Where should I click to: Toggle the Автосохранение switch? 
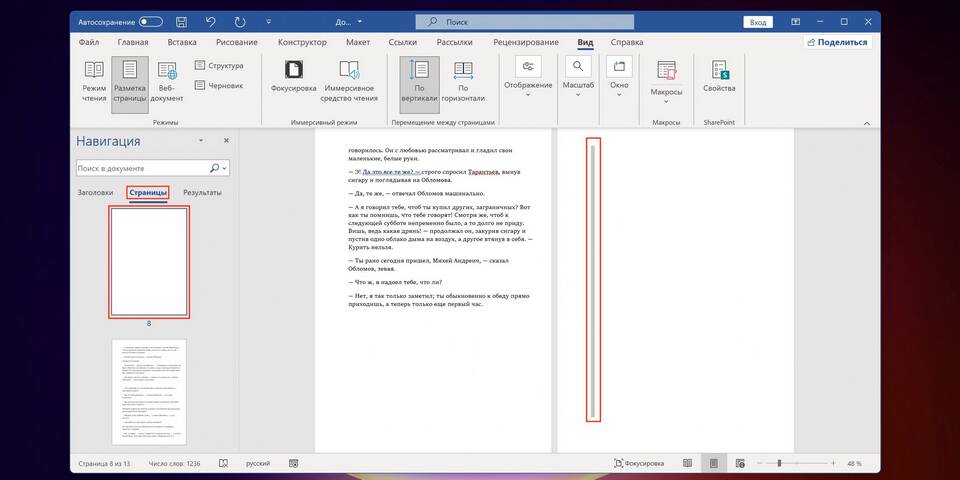point(150,21)
